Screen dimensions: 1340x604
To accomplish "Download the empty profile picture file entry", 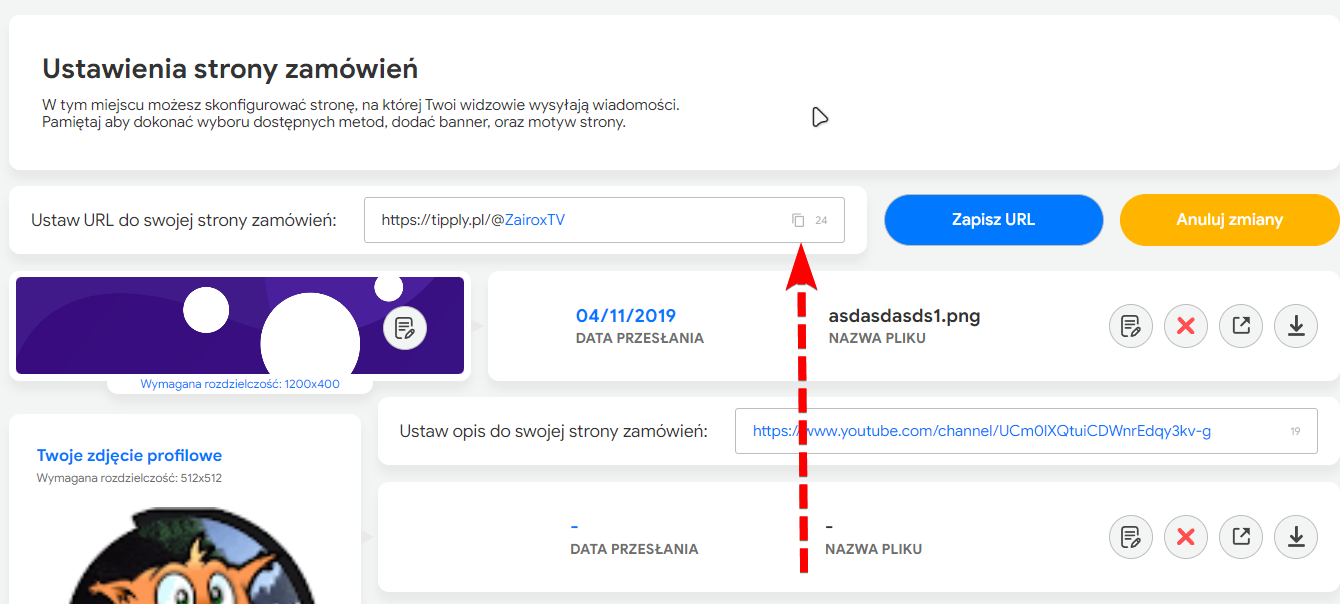I will click(1296, 537).
